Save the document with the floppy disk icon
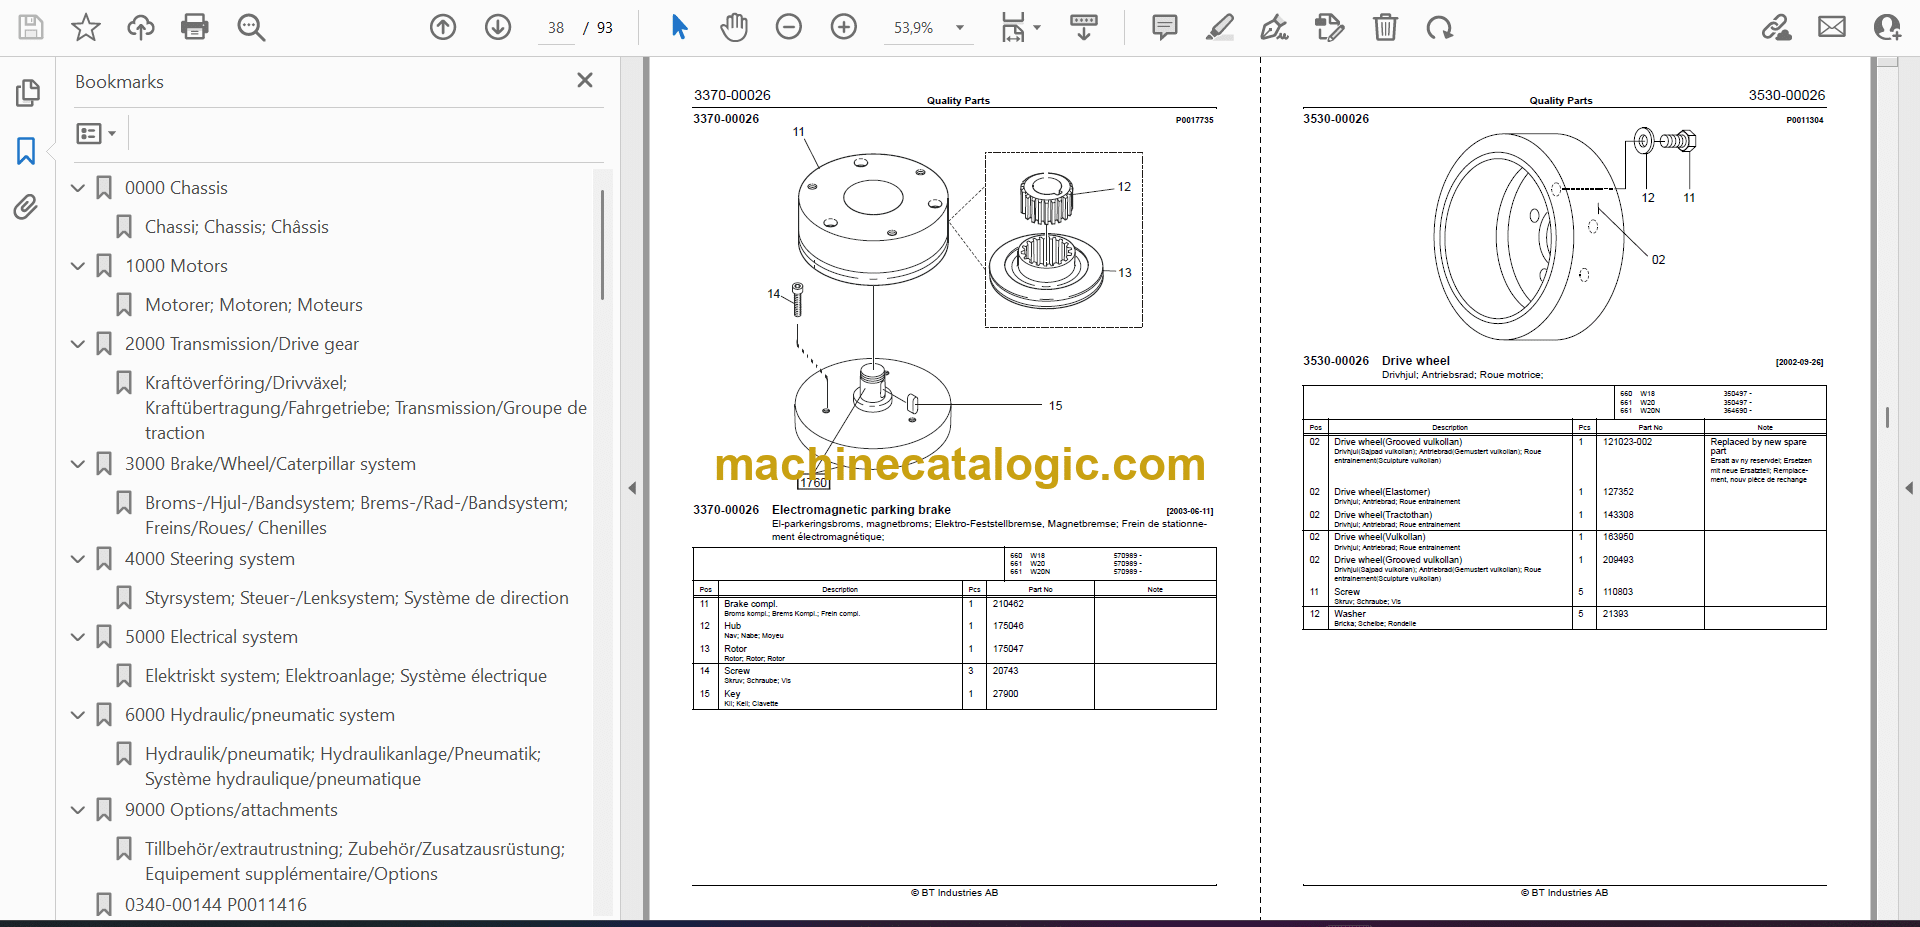The image size is (1920, 927). pos(31,27)
